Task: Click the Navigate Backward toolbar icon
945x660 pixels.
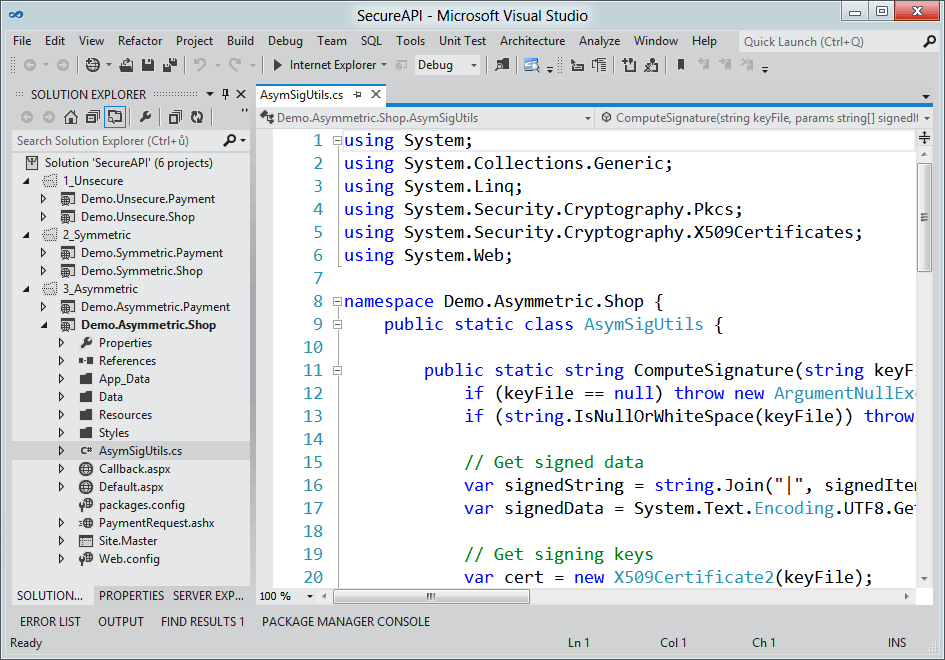Action: (30, 65)
